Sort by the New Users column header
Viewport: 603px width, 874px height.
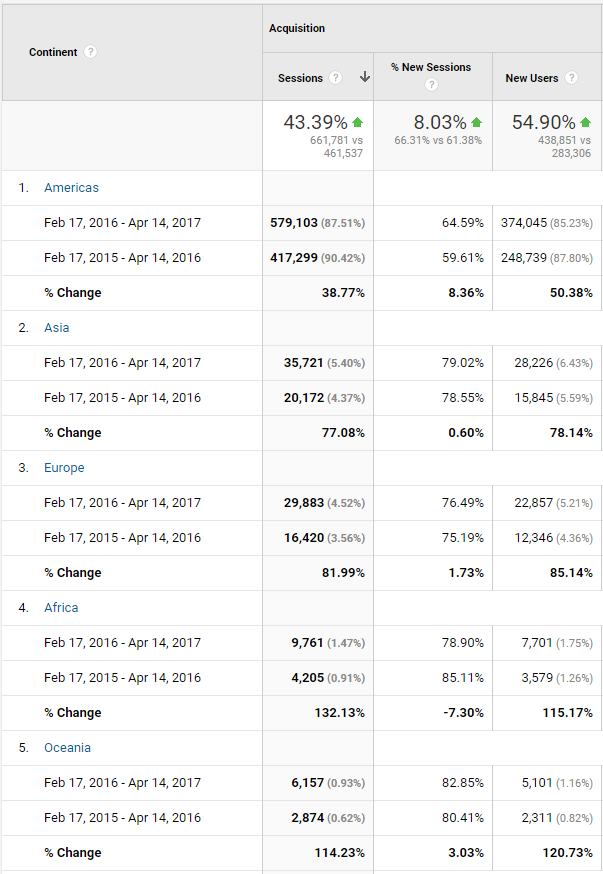[532, 78]
